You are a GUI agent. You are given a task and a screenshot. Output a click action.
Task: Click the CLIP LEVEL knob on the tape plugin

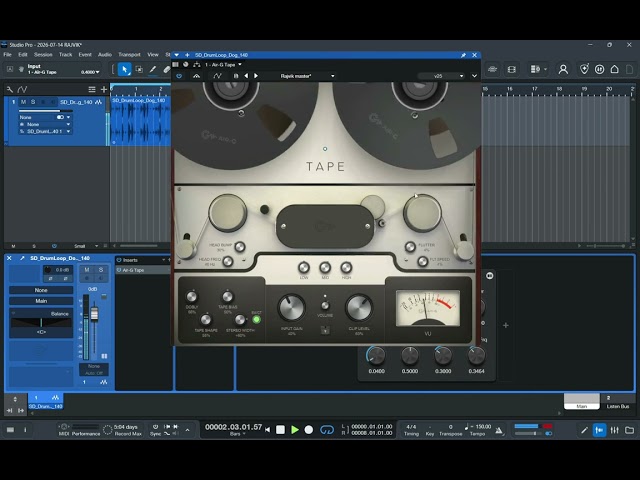click(x=359, y=308)
